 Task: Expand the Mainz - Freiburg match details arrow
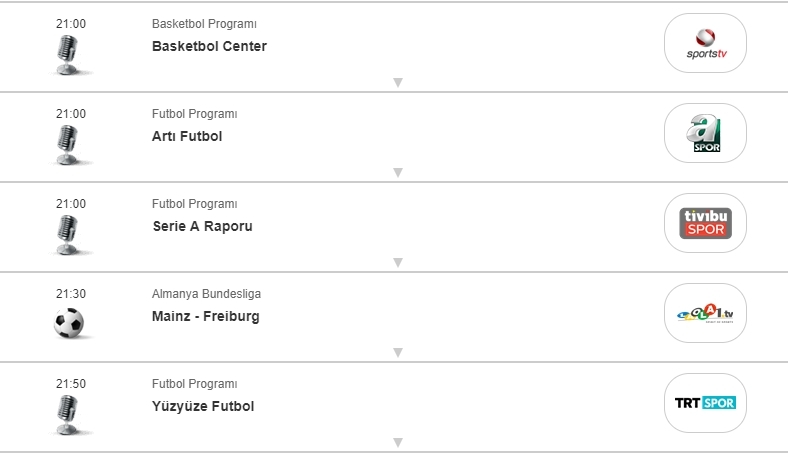tap(397, 353)
